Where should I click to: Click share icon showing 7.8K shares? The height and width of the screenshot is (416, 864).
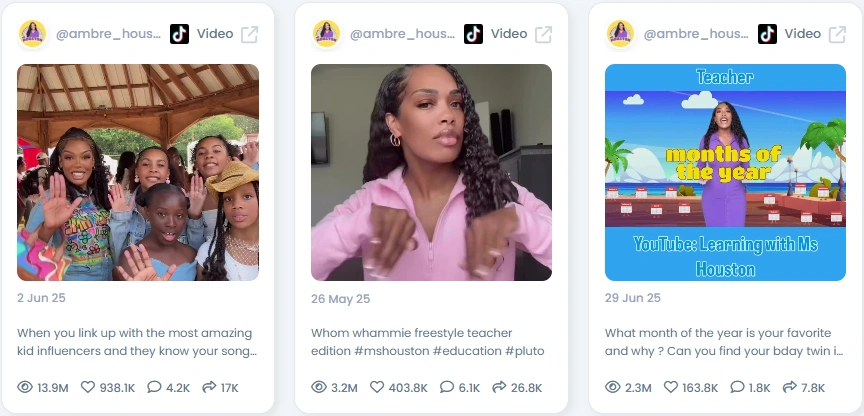[x=790, y=387]
